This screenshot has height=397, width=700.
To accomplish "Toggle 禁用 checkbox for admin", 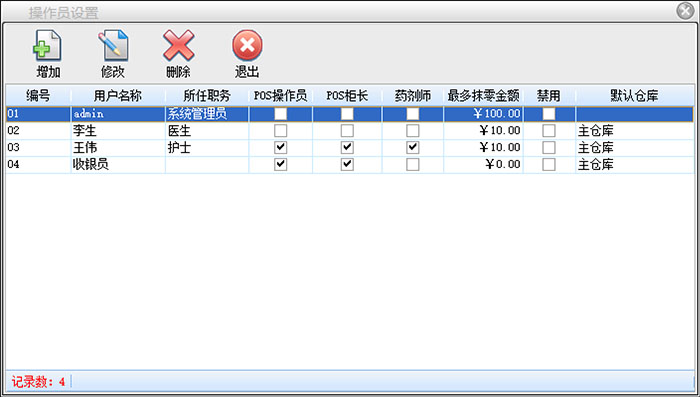I will click(x=549, y=114).
